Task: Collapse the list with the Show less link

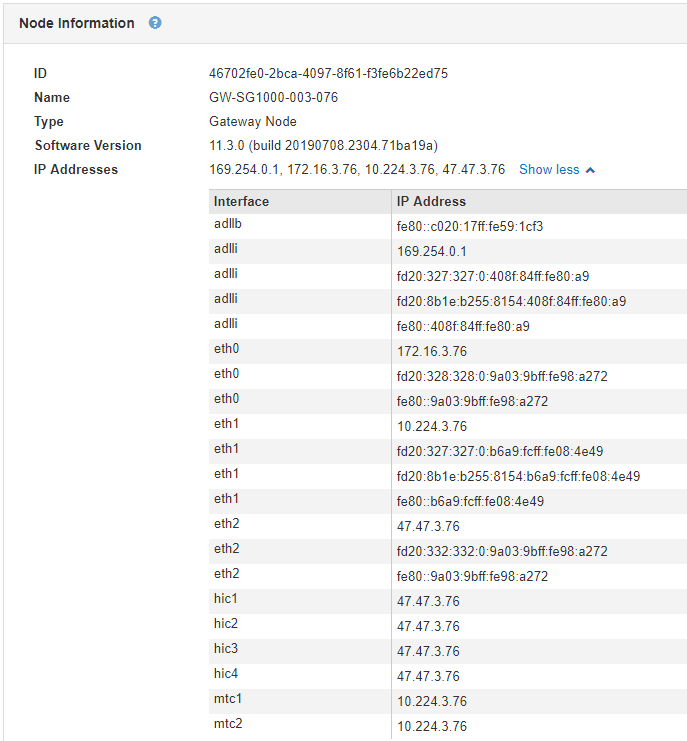Action: tap(549, 170)
